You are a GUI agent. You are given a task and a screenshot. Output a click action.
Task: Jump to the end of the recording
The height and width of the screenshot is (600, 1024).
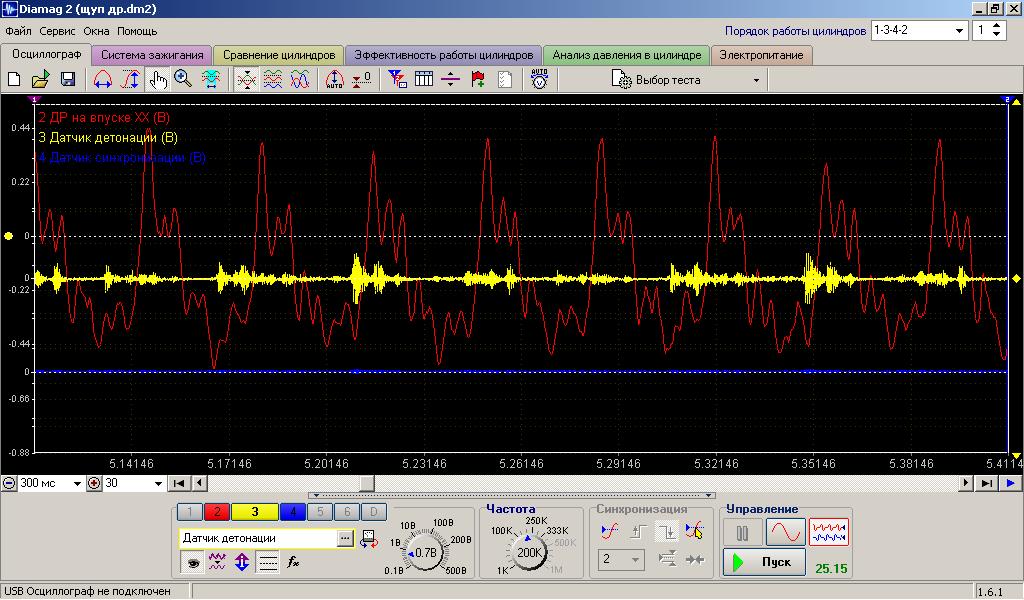987,483
